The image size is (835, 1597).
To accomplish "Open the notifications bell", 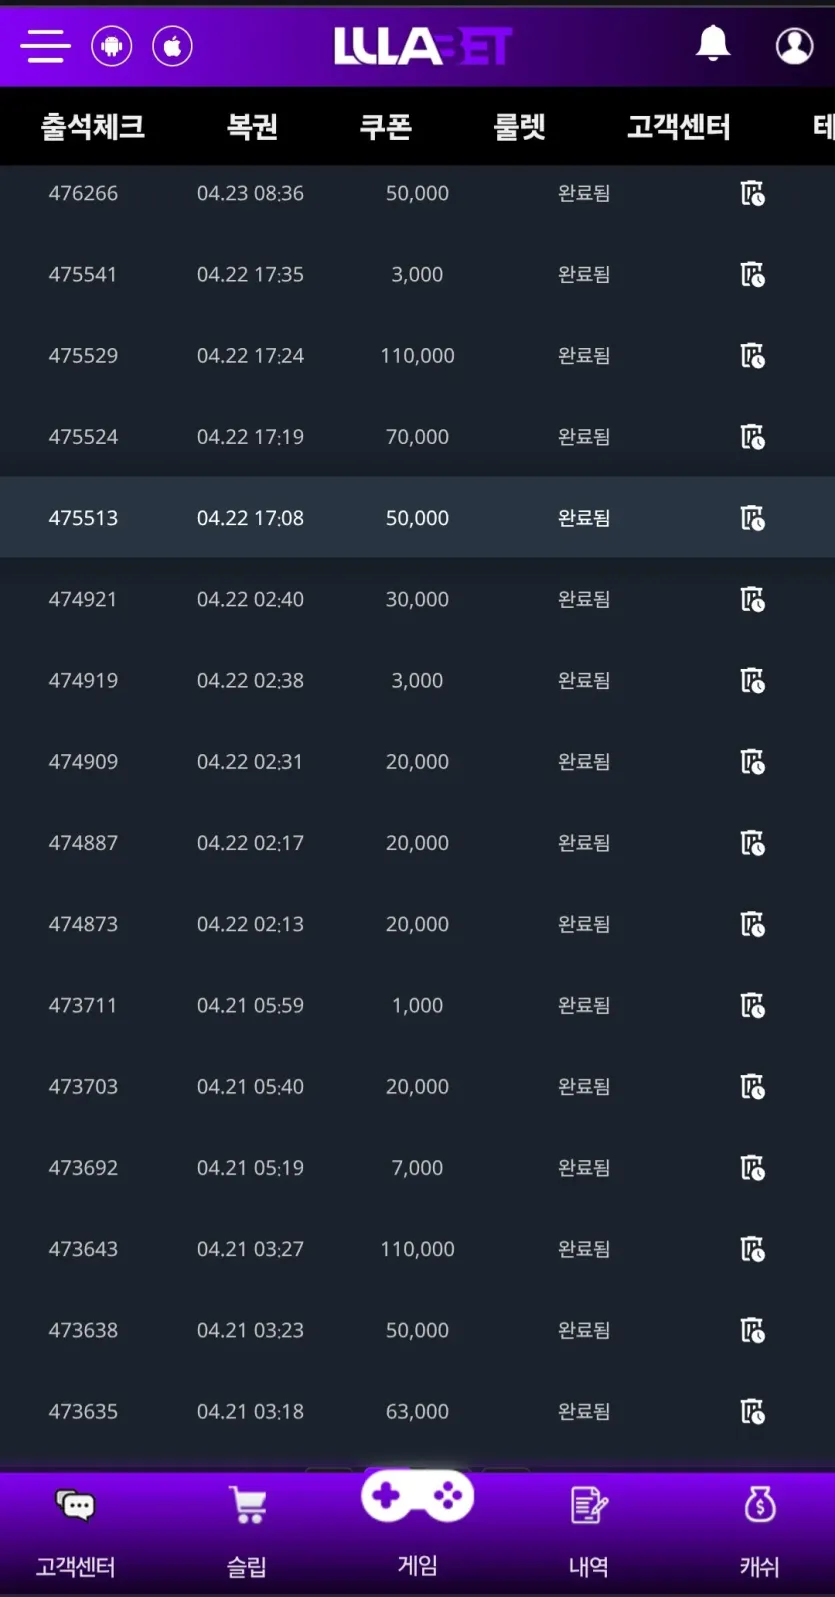I will click(x=713, y=44).
